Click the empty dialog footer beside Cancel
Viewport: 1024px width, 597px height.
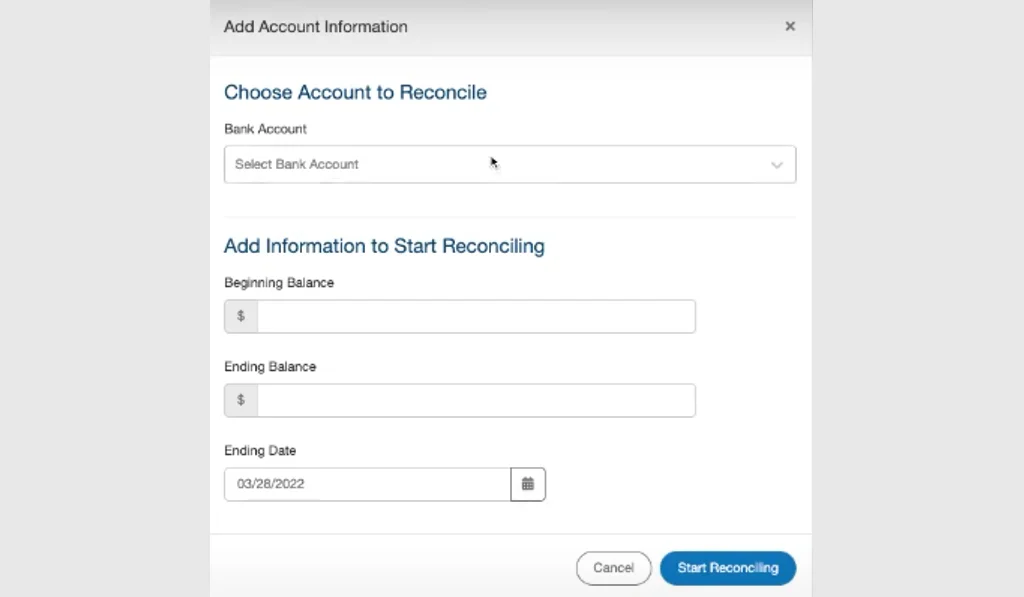click(x=390, y=567)
